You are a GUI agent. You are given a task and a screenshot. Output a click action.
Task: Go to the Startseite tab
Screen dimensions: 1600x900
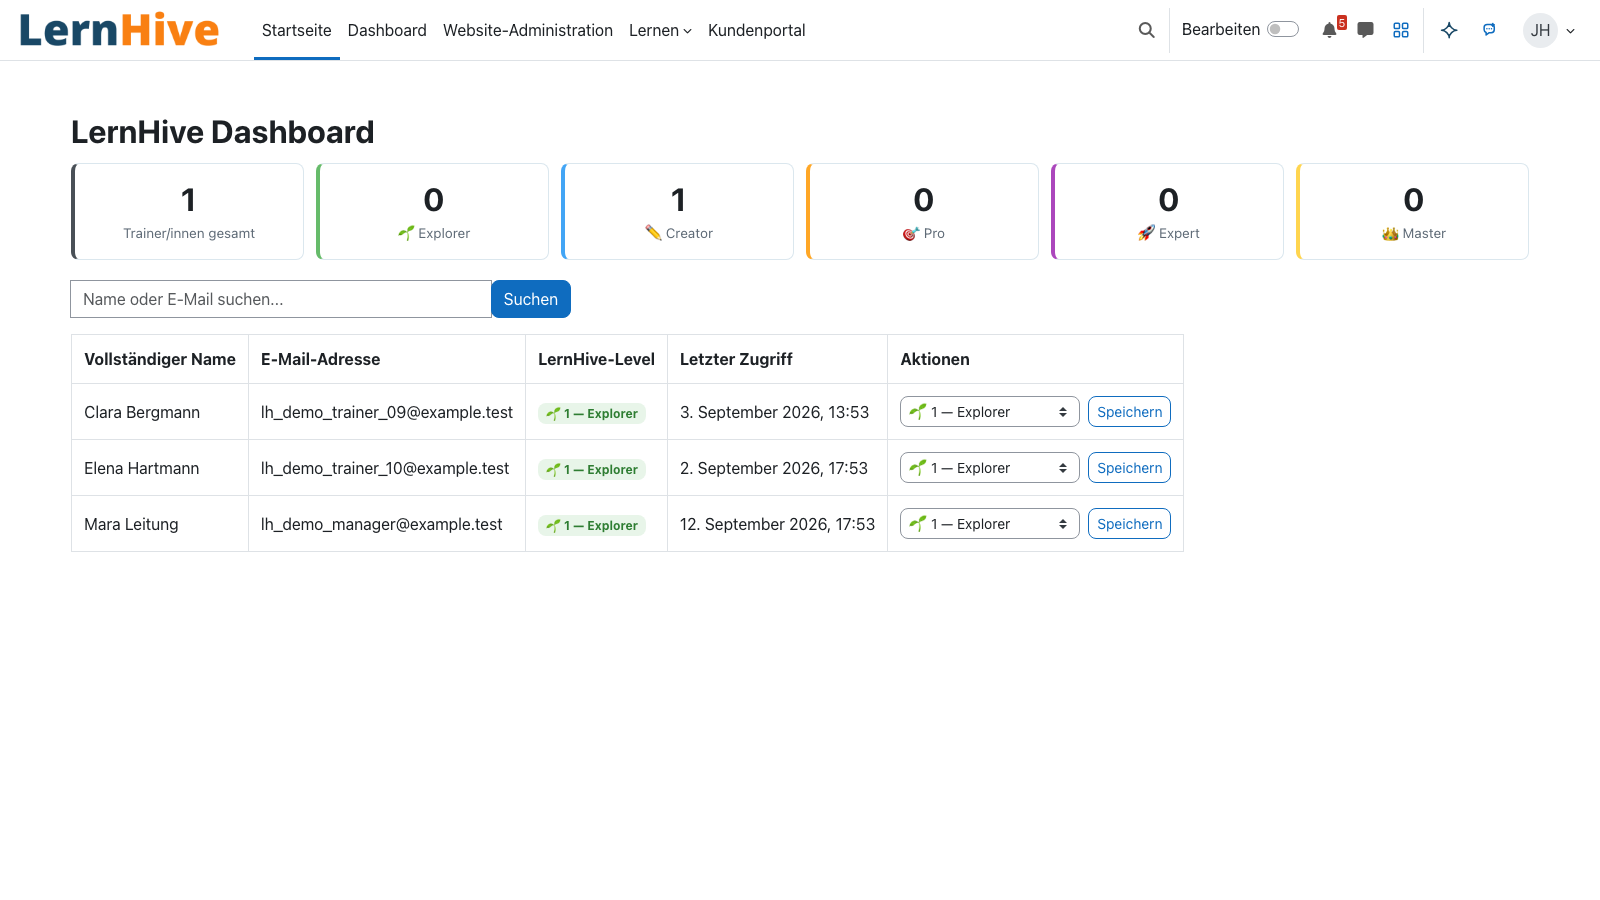click(296, 30)
